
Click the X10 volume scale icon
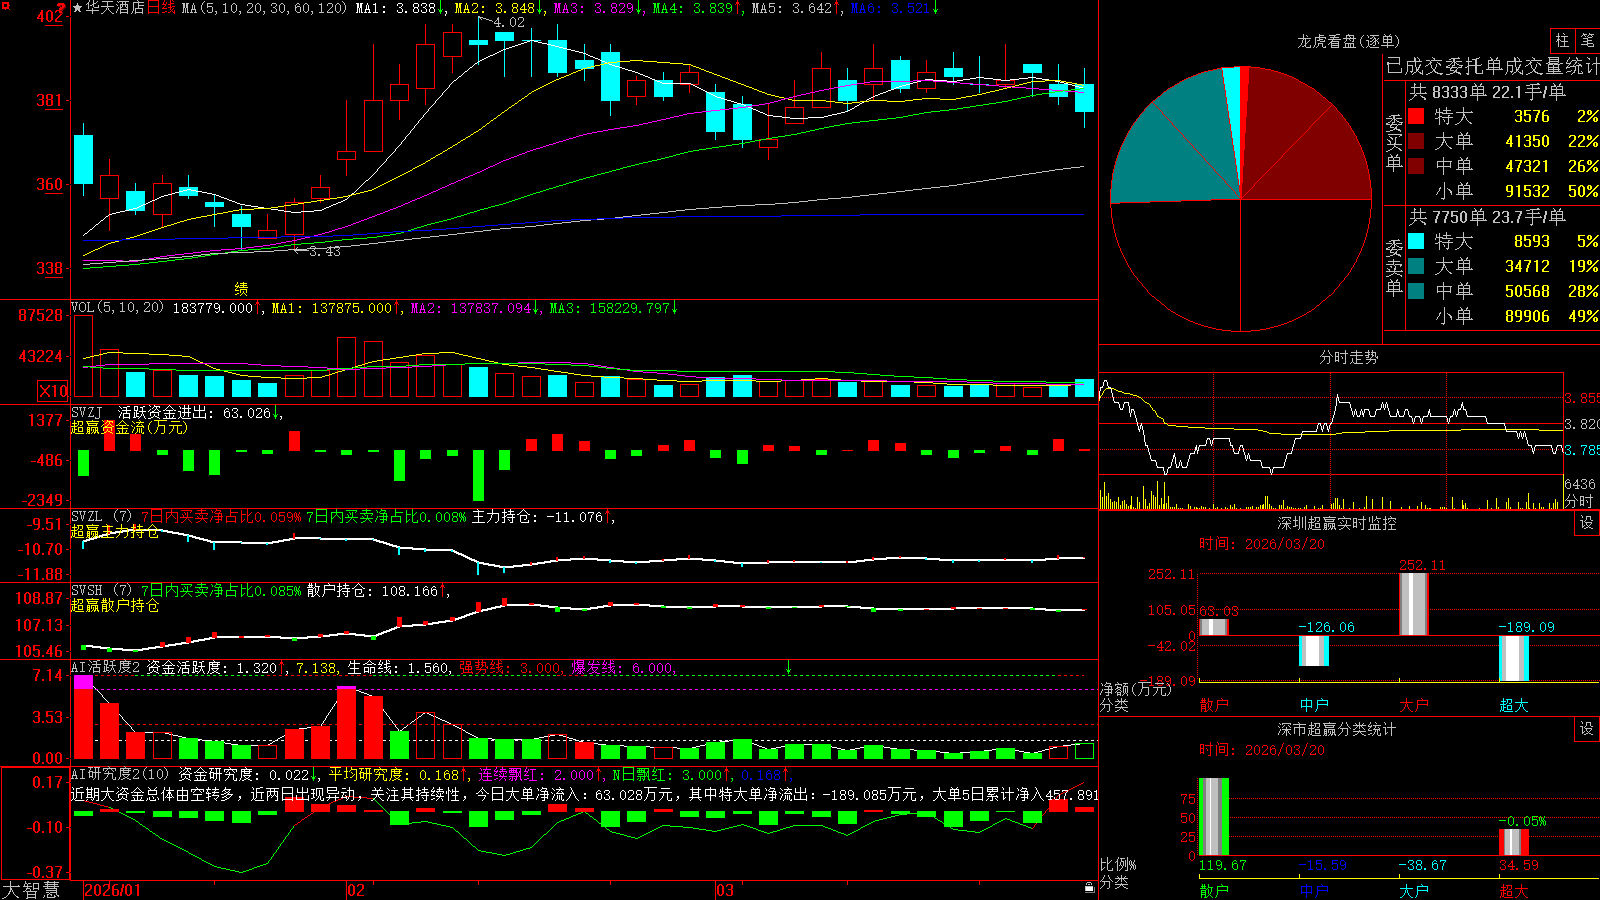pos(53,391)
